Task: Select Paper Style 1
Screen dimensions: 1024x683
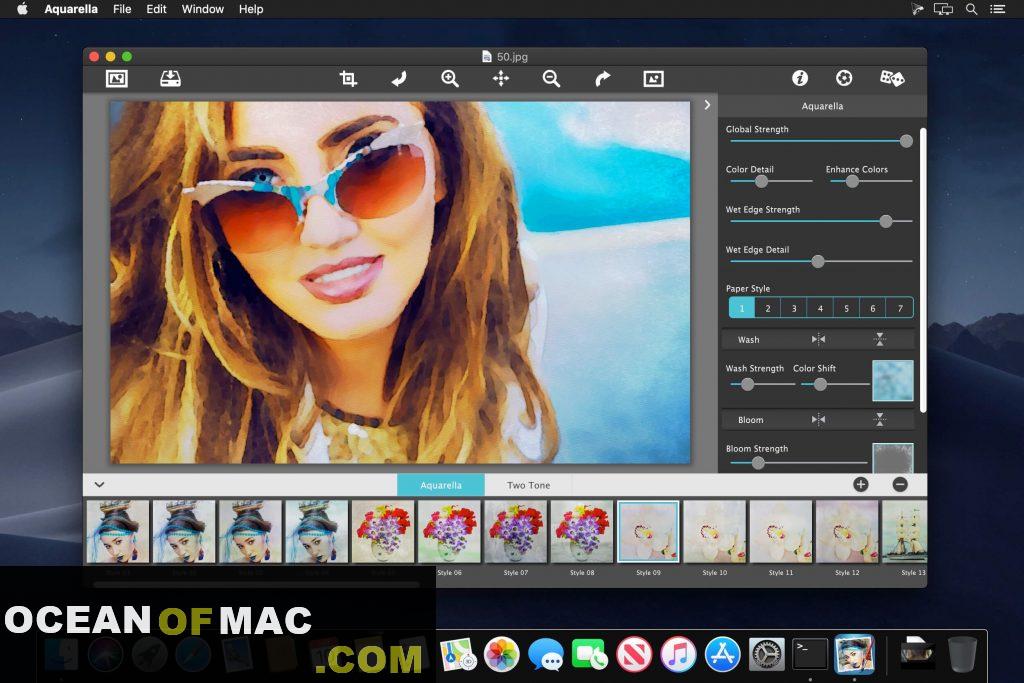Action: tap(742, 308)
